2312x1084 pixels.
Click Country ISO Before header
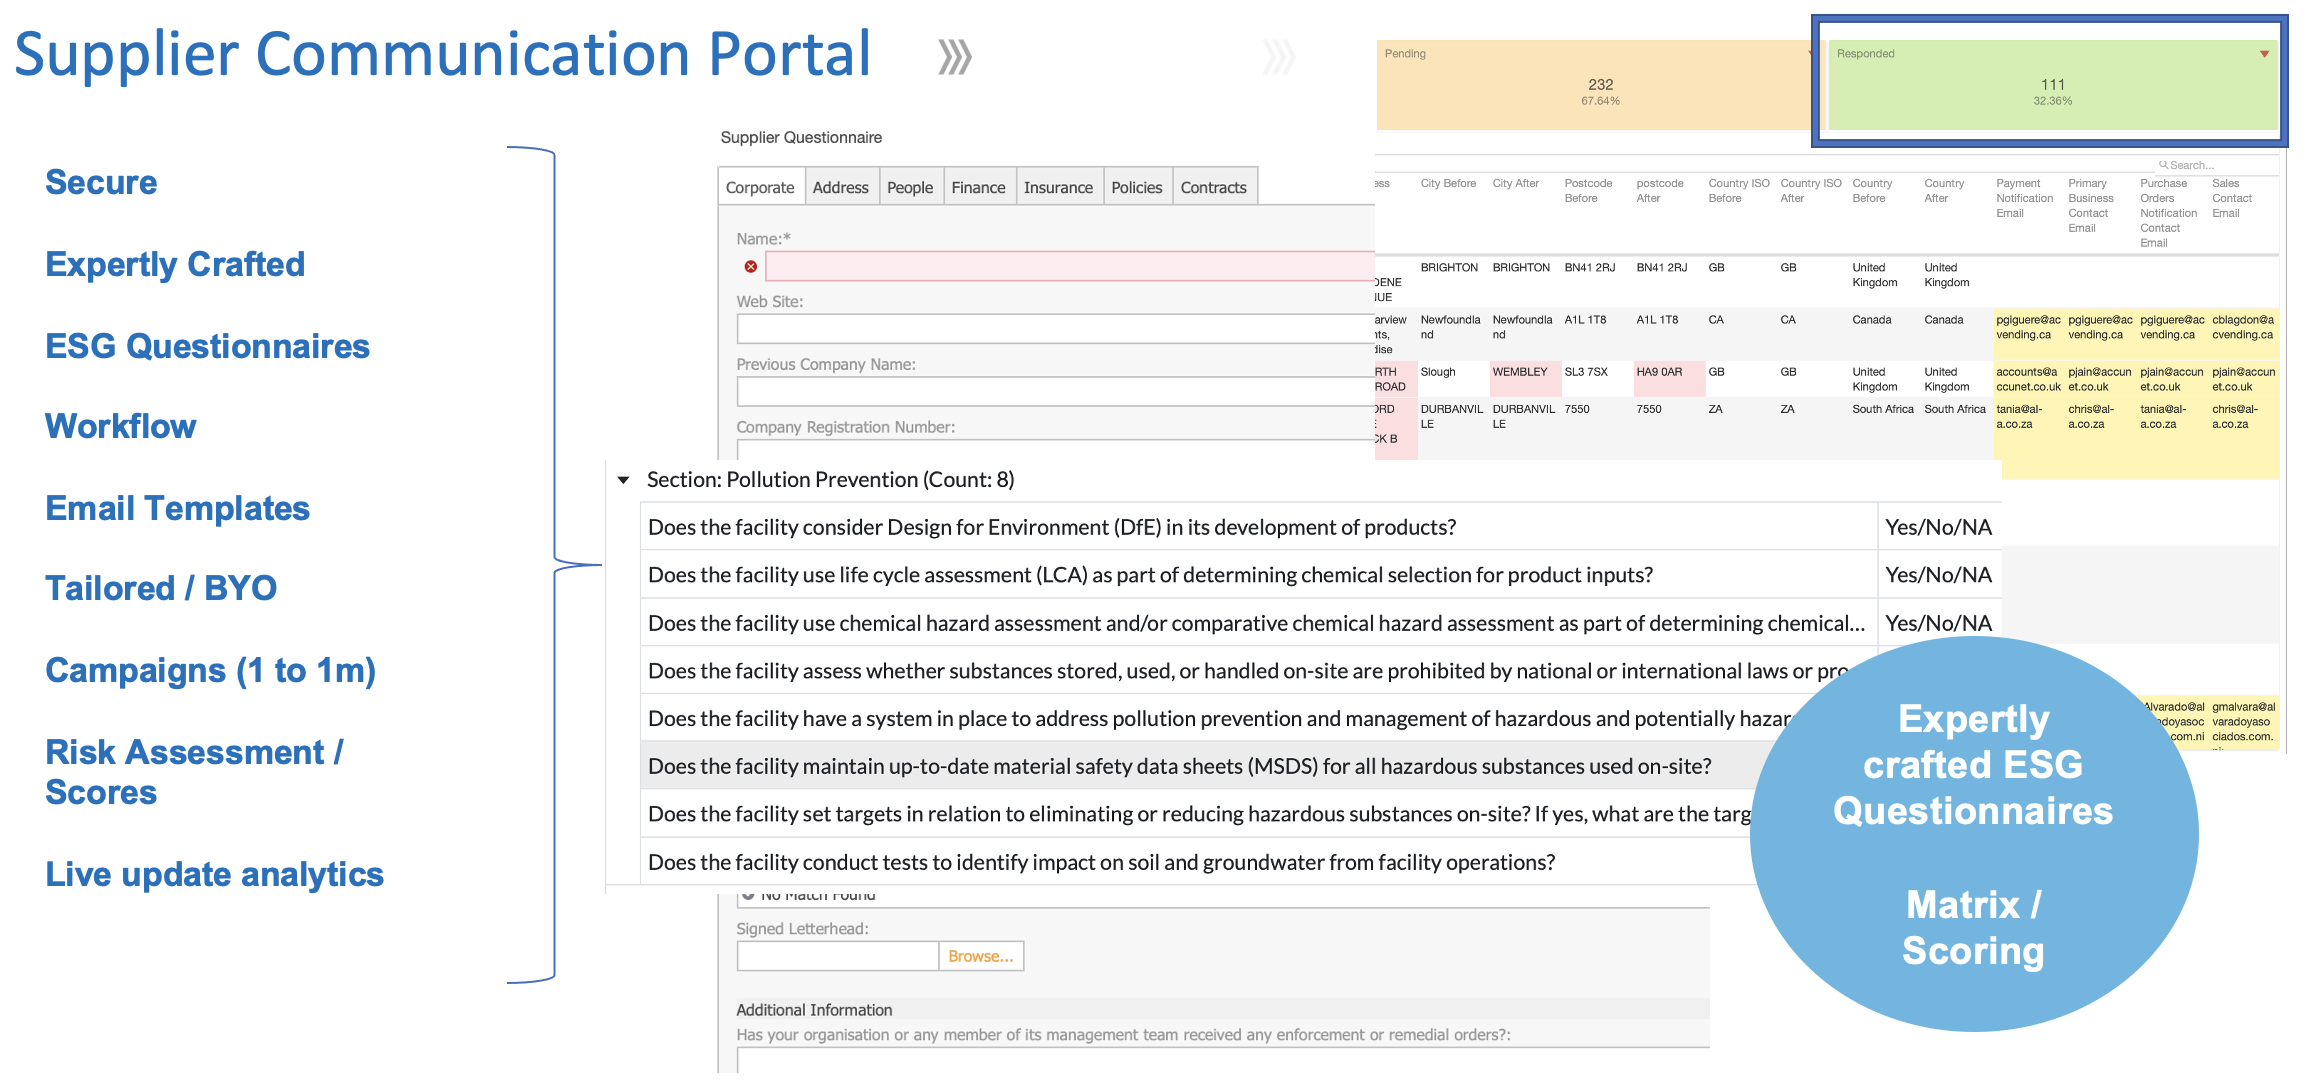click(1739, 191)
